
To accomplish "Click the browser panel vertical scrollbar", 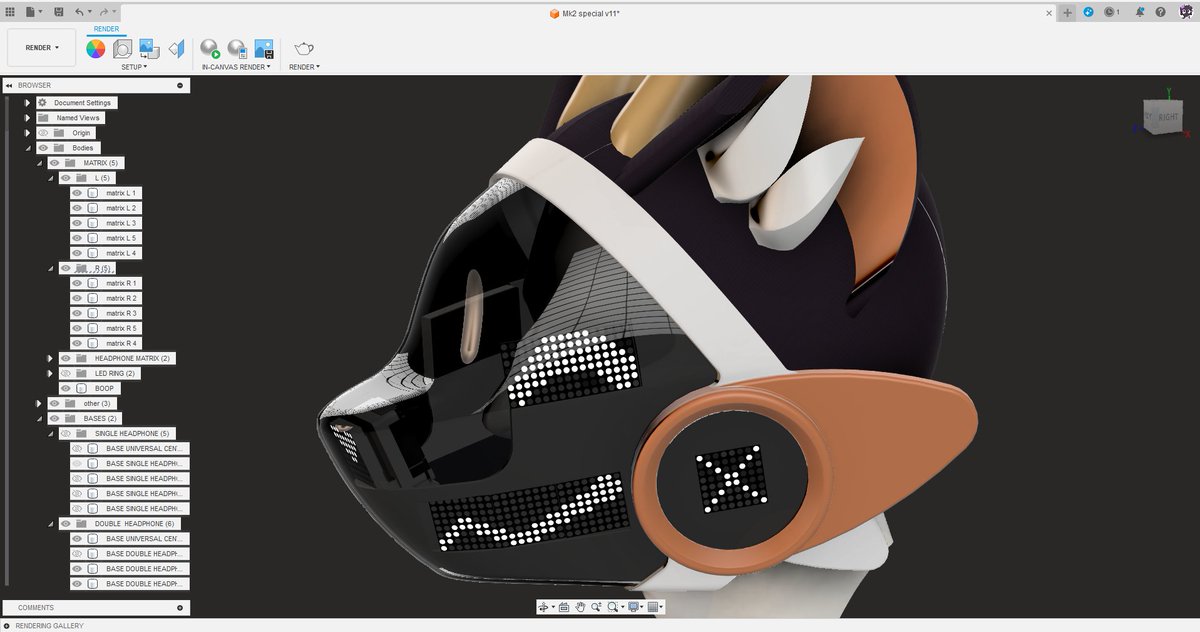I will (x=8, y=340).
